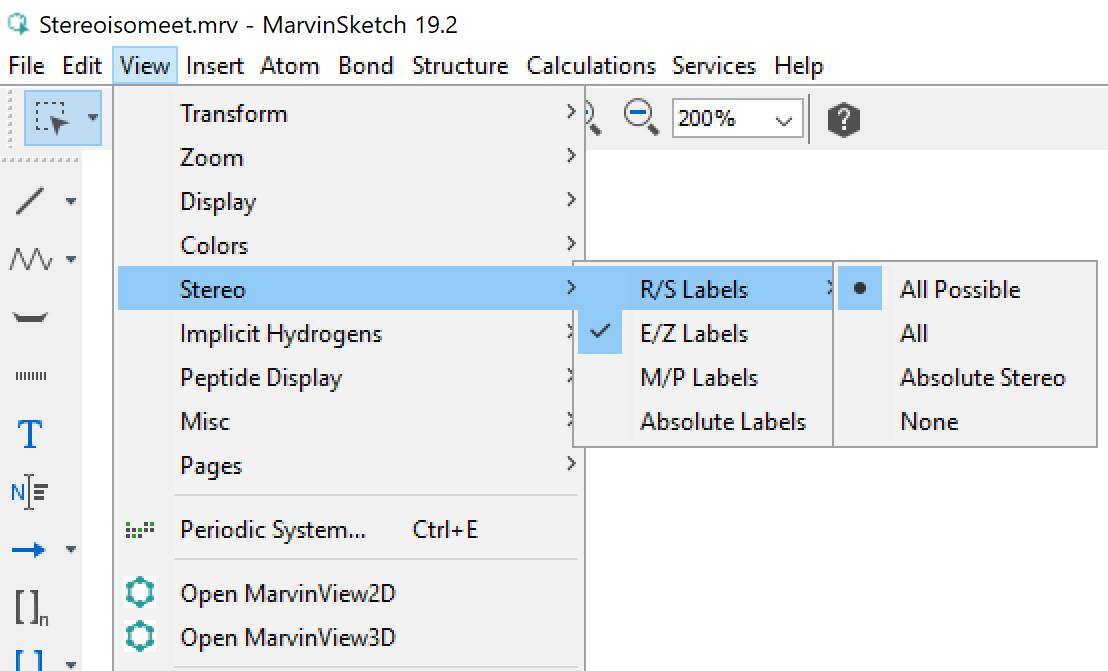Expand the selection tool dropdown arrow
1108x671 pixels.
click(x=92, y=118)
